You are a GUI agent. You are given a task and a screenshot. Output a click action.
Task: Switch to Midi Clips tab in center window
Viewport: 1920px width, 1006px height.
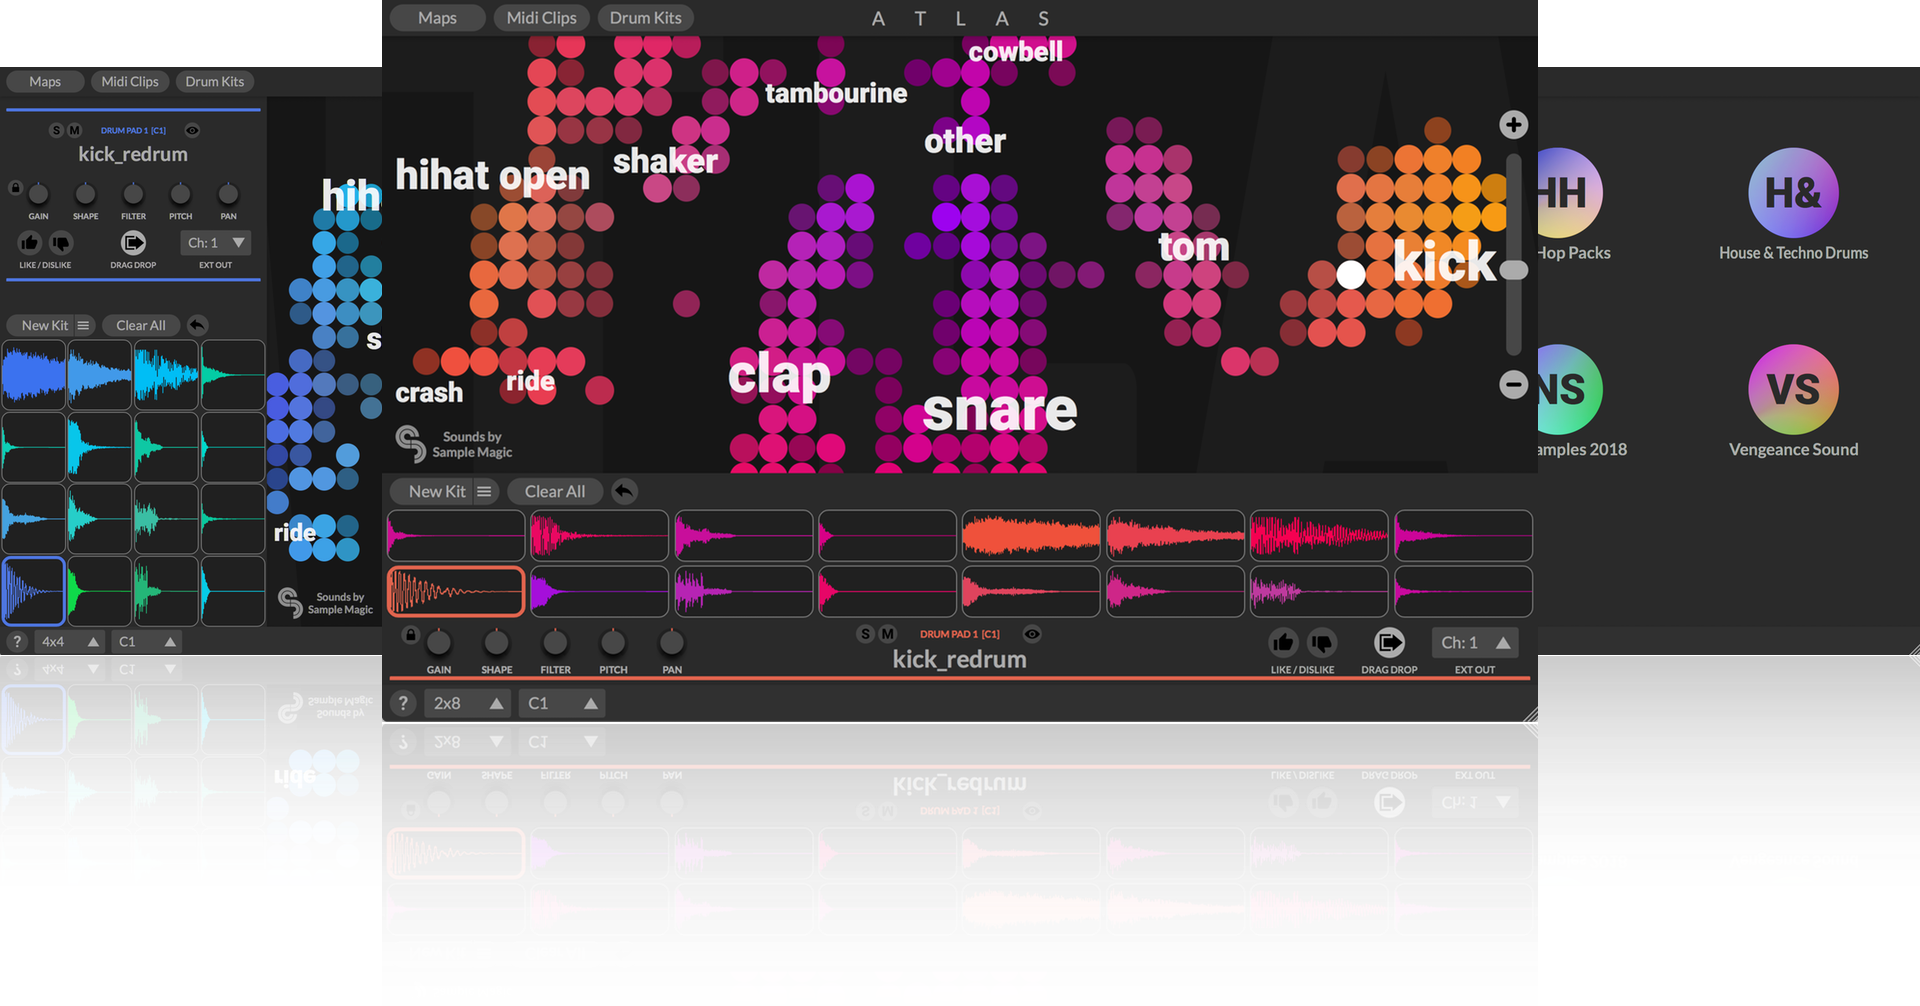pyautogui.click(x=541, y=18)
